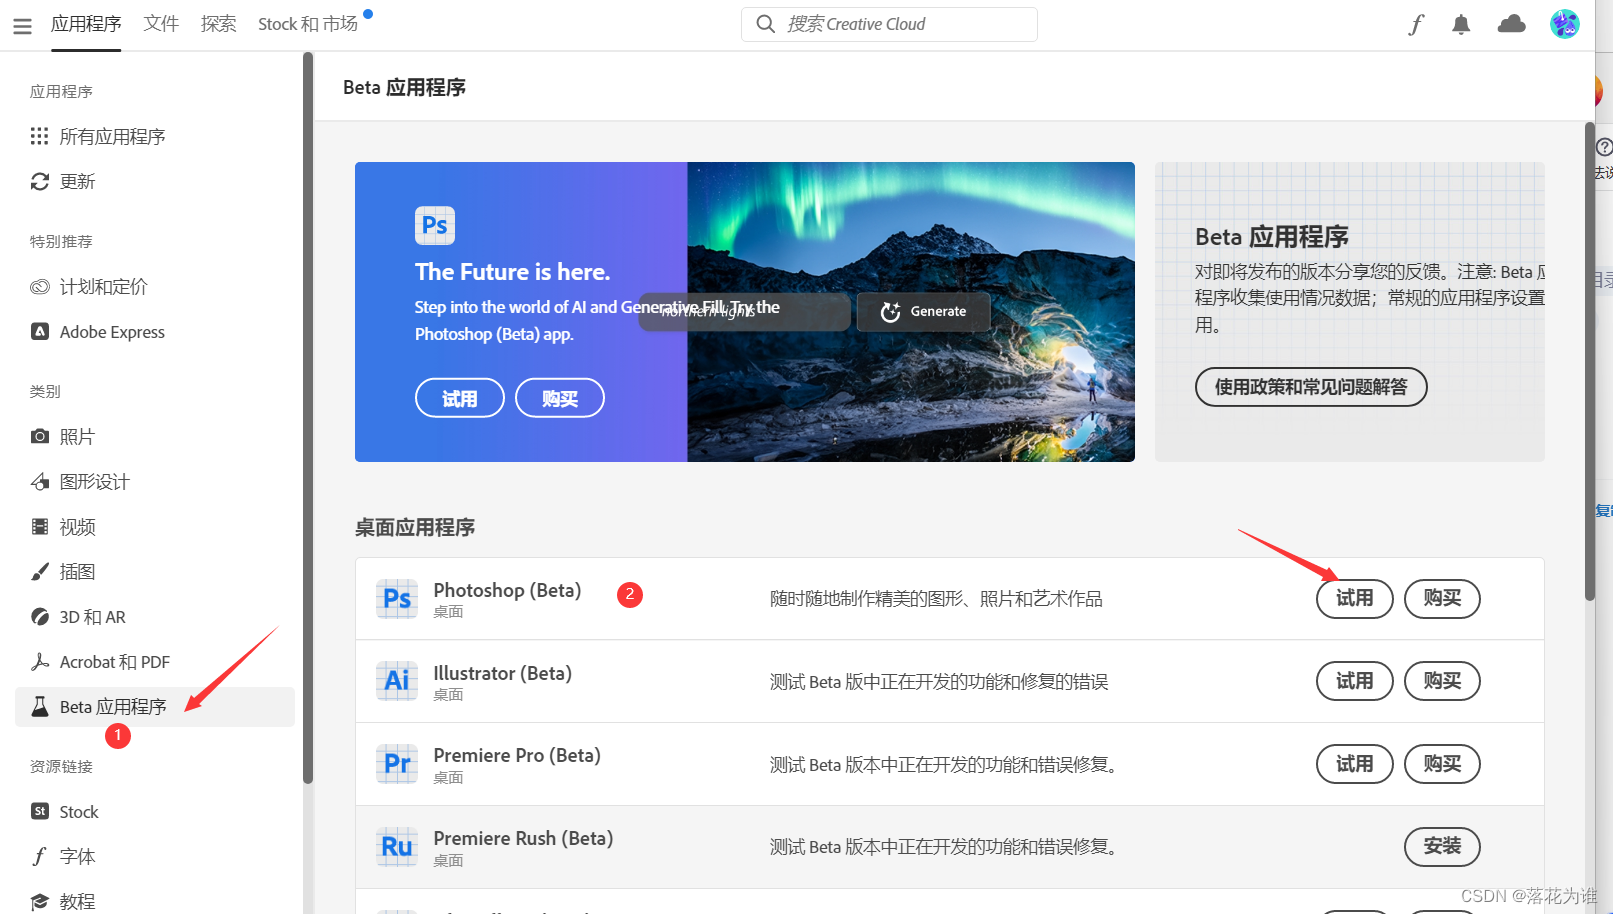Screen dimensions: 1613x914
Task: Click the Photoshop (Beta) Ps app icon
Action: click(397, 599)
